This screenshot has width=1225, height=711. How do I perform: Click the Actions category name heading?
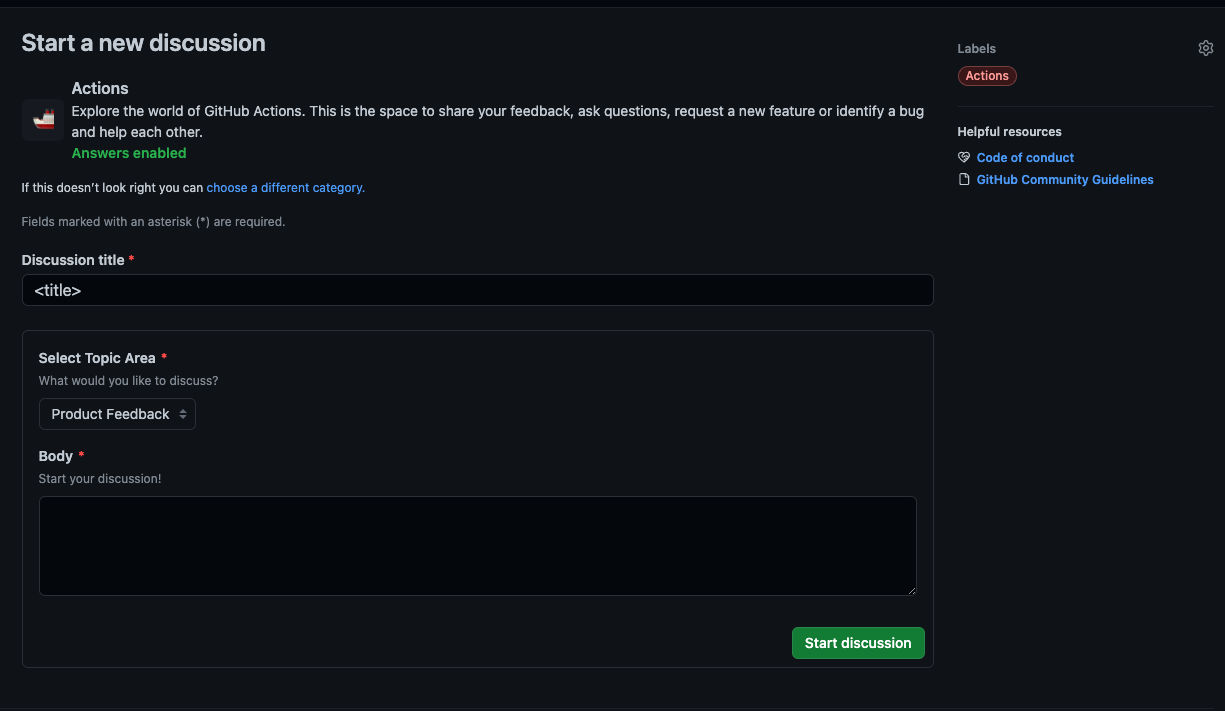100,88
